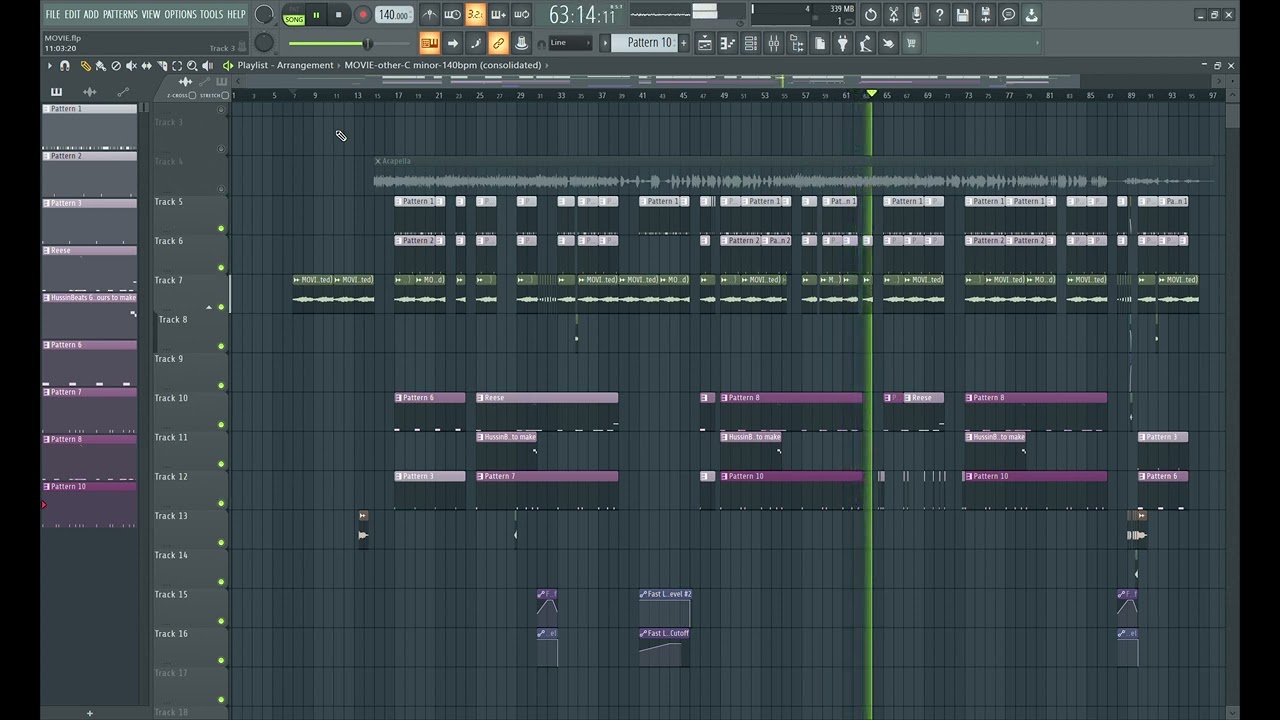Mute Track 6 with its green light
The width and height of the screenshot is (1280, 720).
221,268
